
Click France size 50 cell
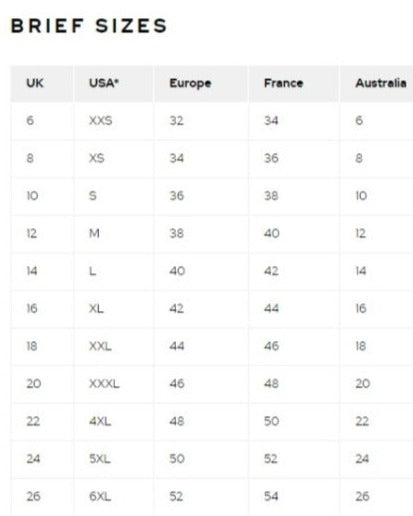point(272,421)
